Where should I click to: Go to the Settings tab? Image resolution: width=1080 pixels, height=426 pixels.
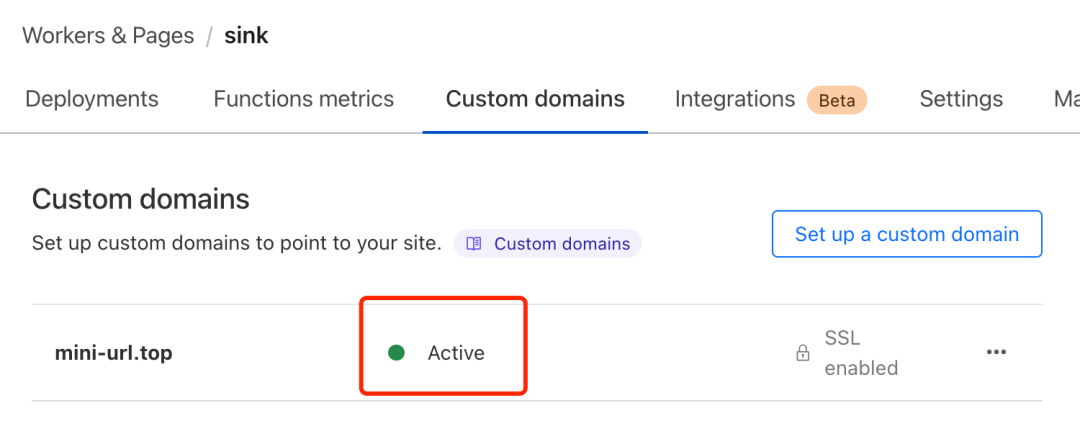click(x=961, y=99)
